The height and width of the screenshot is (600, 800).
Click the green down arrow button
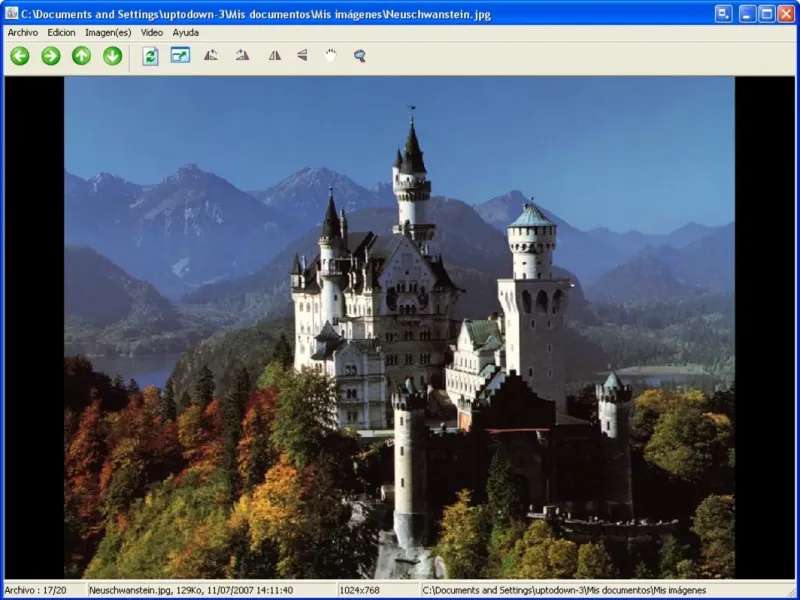(112, 56)
